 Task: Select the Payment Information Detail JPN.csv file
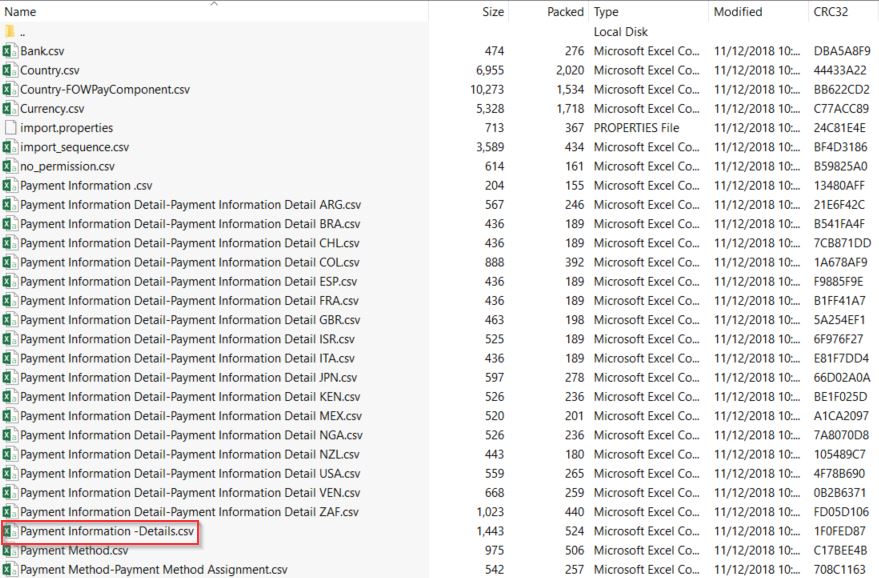(188, 377)
